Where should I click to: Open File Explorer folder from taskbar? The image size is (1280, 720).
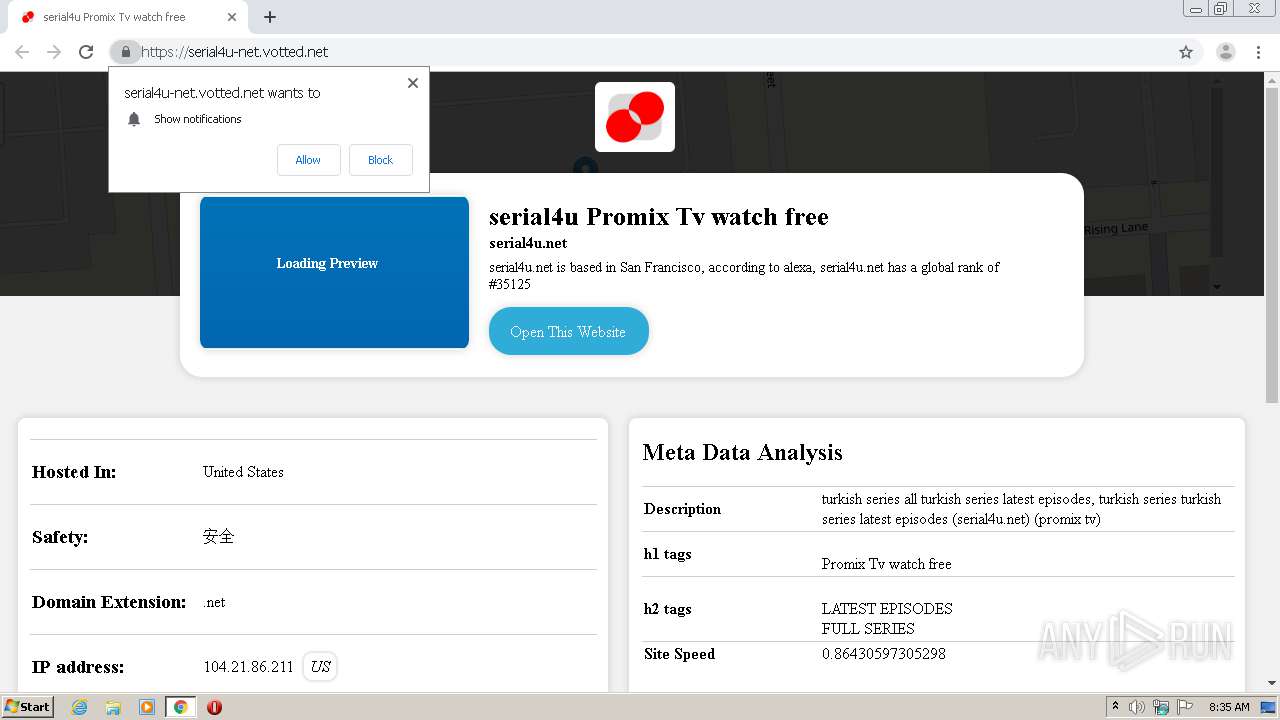[113, 707]
